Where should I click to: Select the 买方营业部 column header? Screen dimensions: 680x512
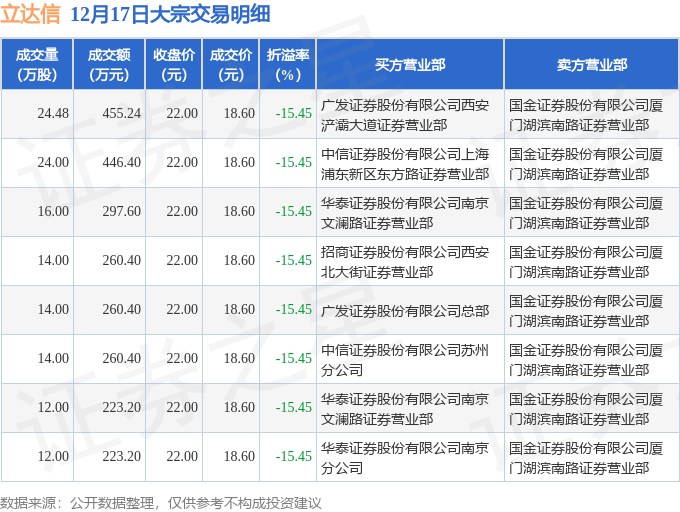pyautogui.click(x=410, y=65)
